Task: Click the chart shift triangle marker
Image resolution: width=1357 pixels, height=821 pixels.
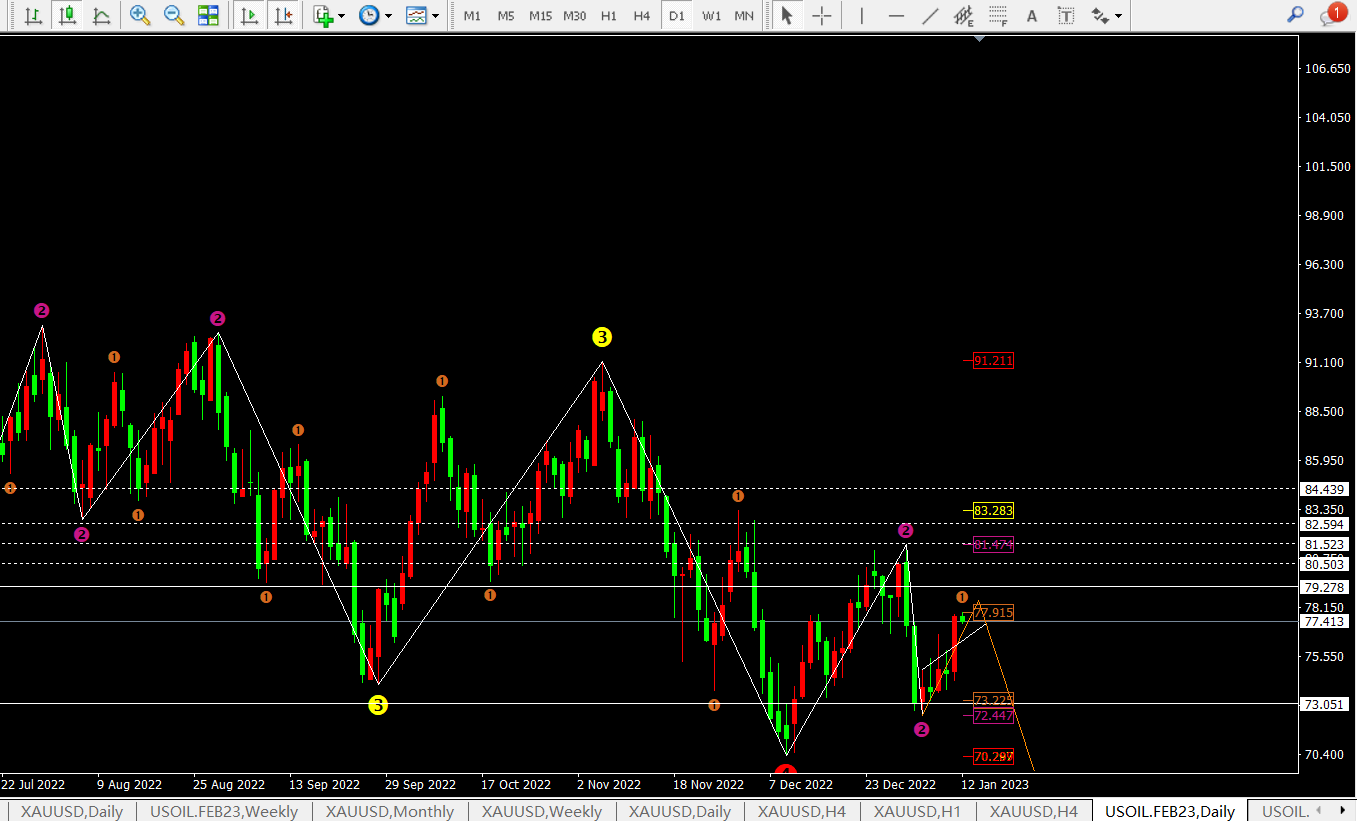Action: pos(979,38)
